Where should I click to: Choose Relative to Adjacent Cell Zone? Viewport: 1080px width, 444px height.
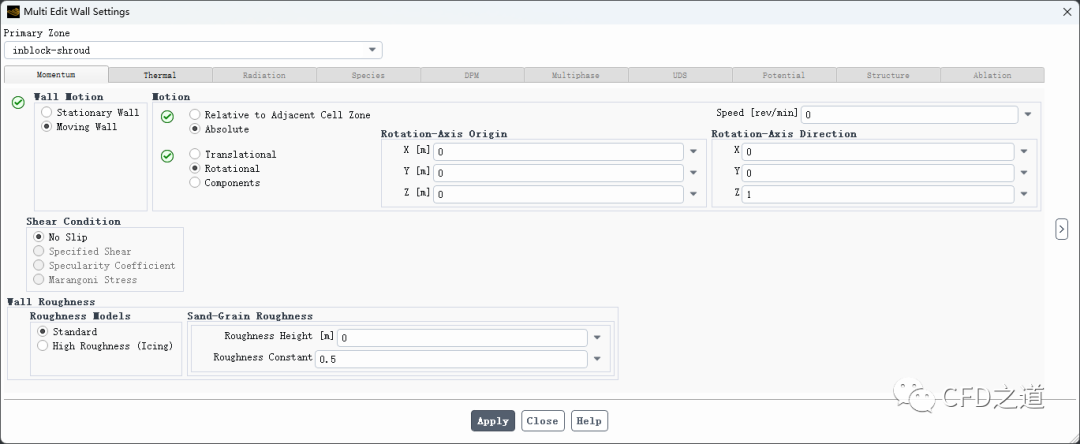280,115
